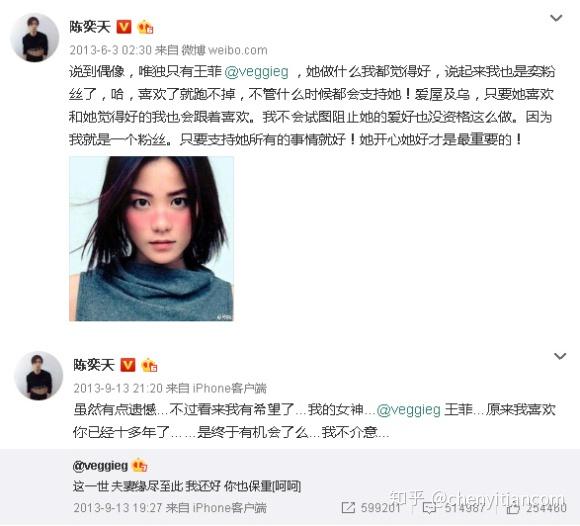Click the verified V badge in second post
Image resolution: width=580 pixels, height=526 pixels.
click(x=128, y=365)
